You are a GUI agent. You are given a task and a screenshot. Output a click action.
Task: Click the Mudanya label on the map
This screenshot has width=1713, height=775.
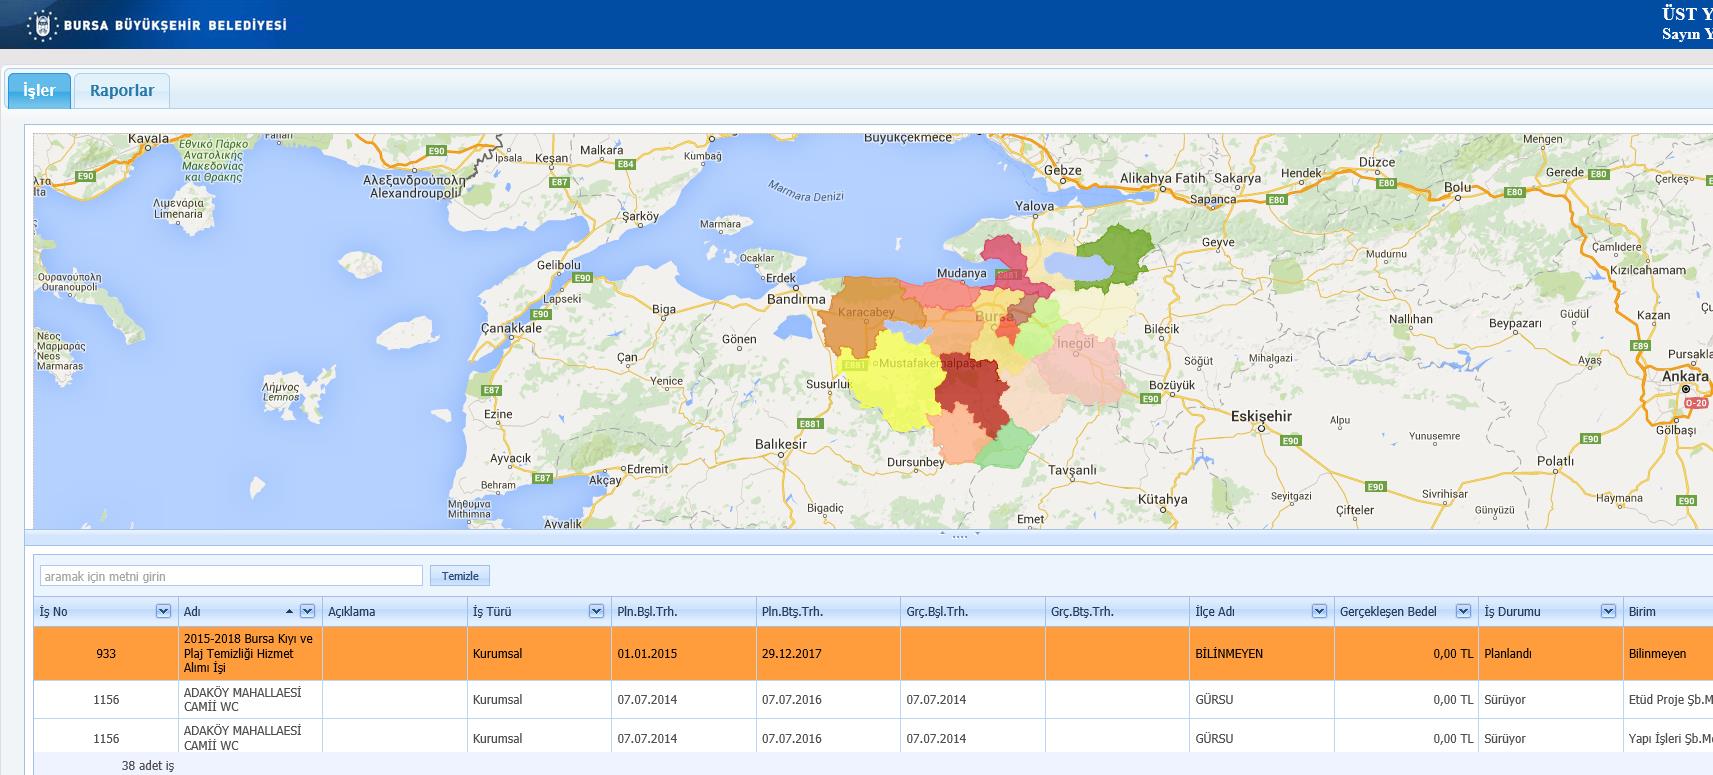tap(961, 273)
